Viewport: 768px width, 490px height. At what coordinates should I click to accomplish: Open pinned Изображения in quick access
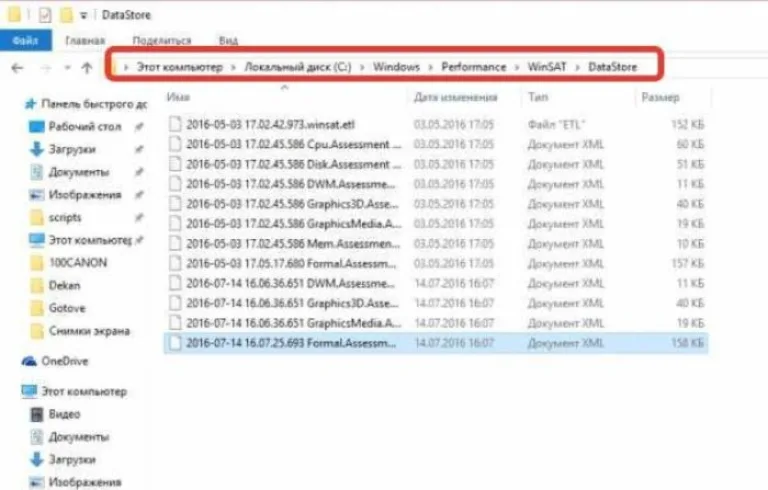coord(85,195)
